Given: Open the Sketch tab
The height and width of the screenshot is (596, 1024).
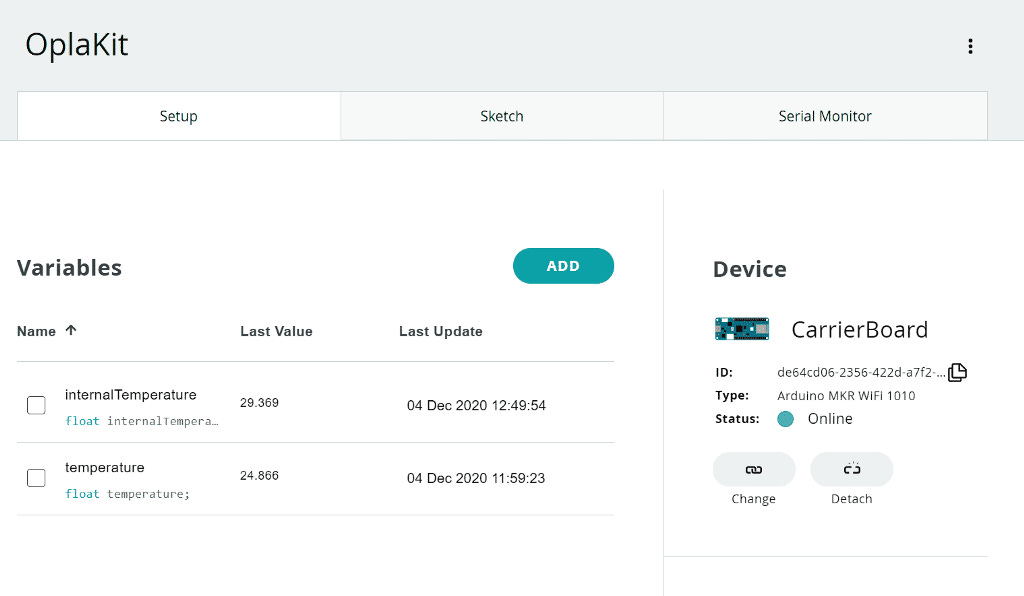Looking at the screenshot, I should tap(502, 116).
